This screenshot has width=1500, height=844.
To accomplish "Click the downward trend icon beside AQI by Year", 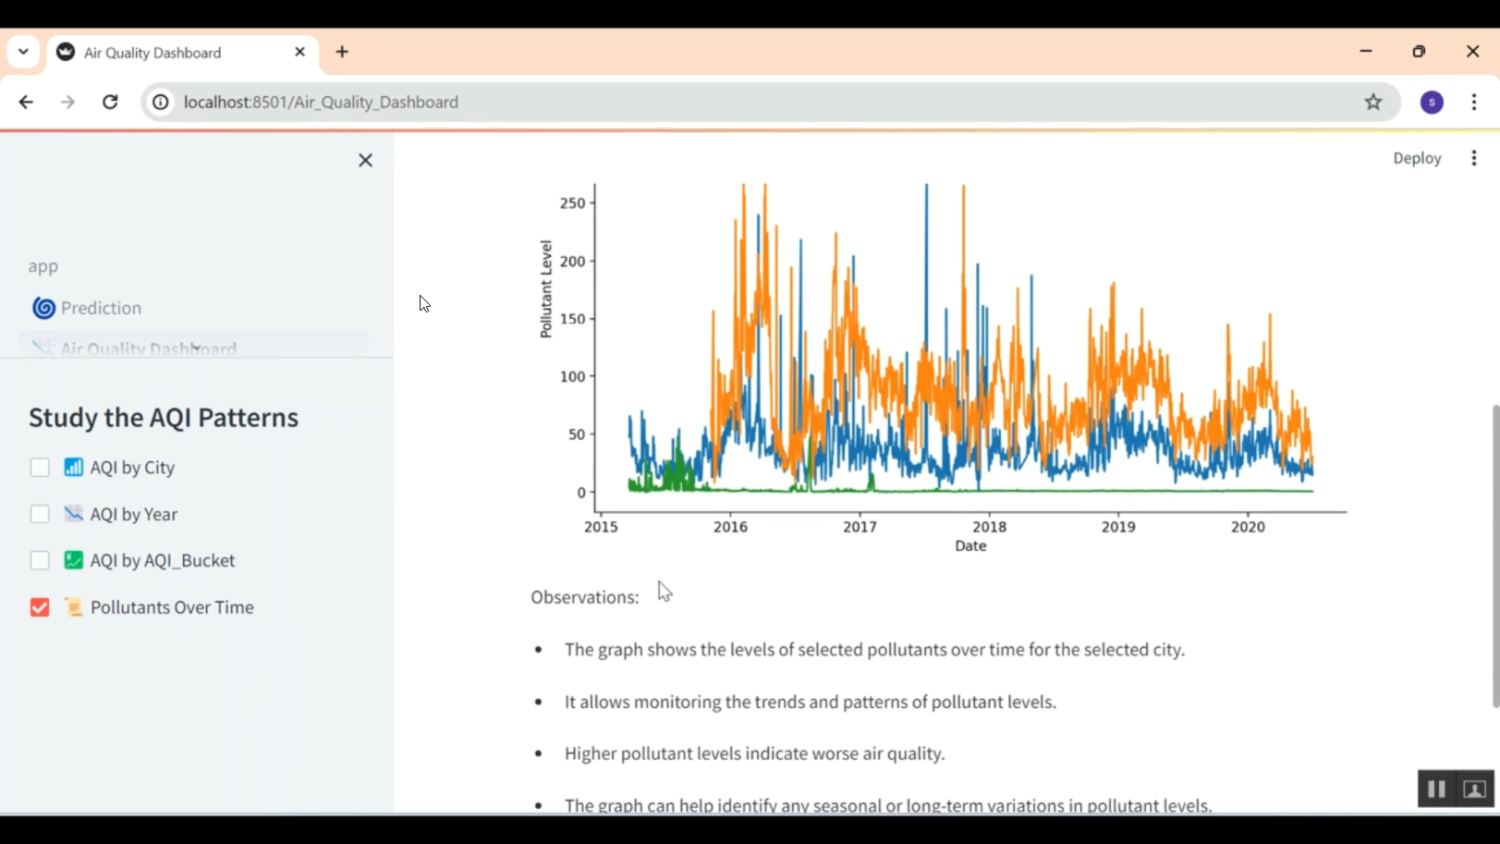I will click(x=73, y=514).
